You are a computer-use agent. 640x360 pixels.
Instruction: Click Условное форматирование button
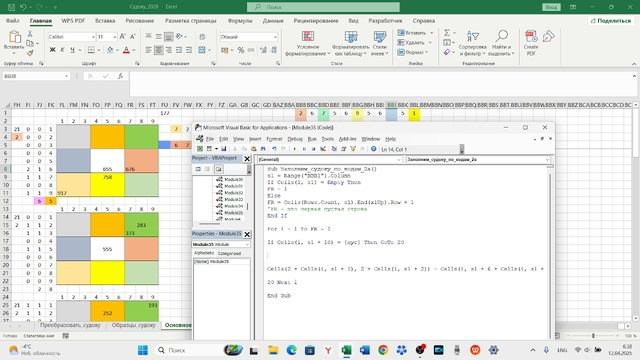[308, 43]
